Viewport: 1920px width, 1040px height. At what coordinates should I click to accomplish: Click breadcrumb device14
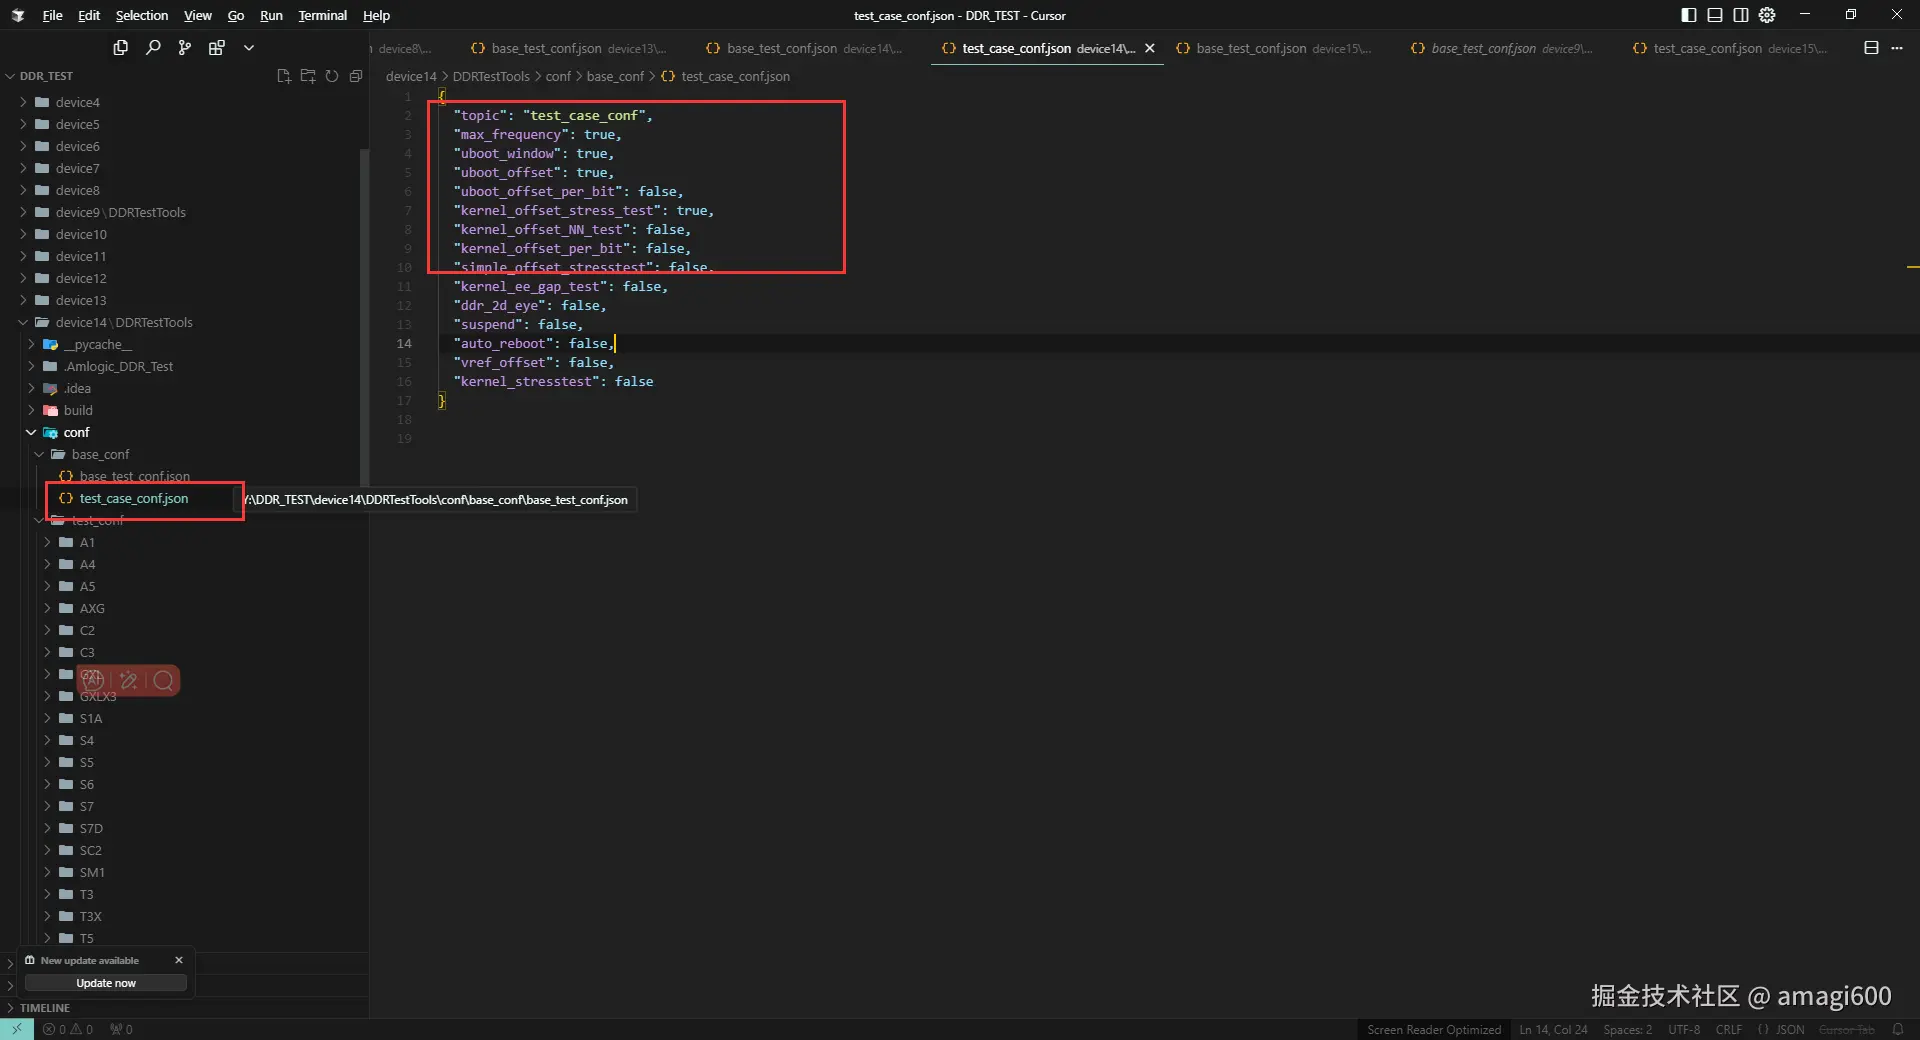[x=411, y=76]
